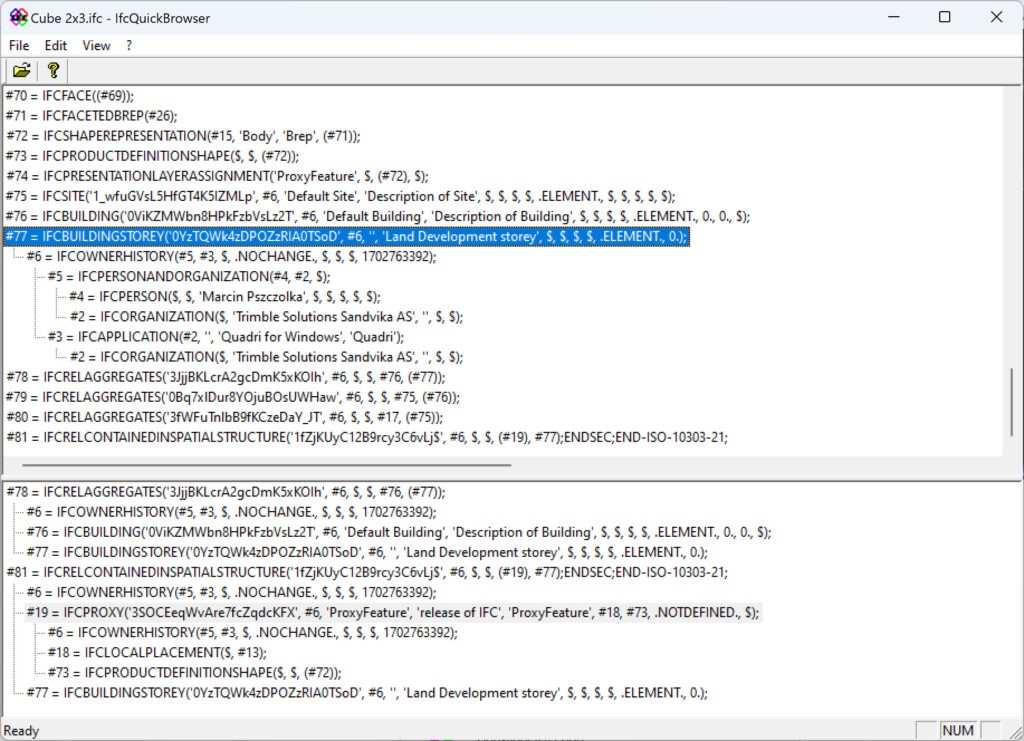1024x741 pixels.
Task: Open the View menu
Action: pos(95,45)
